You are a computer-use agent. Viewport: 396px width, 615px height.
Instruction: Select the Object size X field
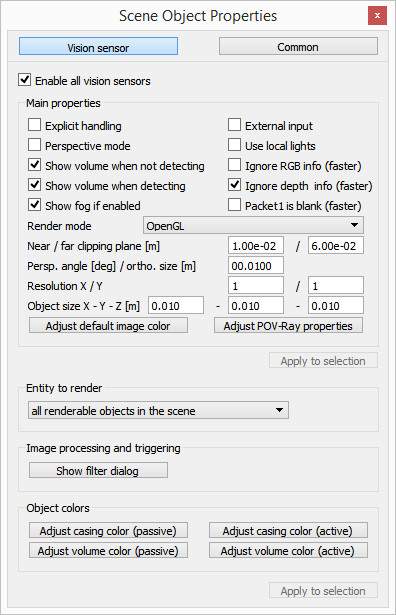[x=176, y=306]
